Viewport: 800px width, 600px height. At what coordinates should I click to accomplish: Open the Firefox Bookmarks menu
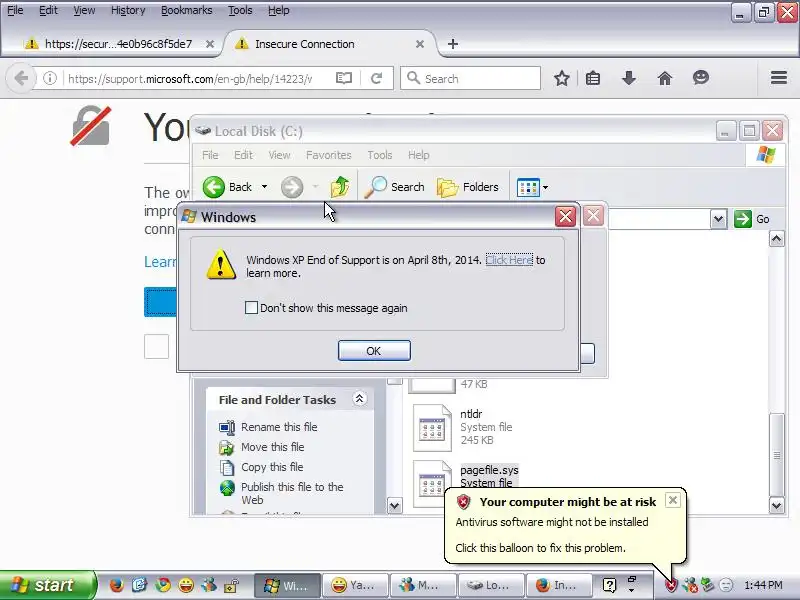(187, 10)
